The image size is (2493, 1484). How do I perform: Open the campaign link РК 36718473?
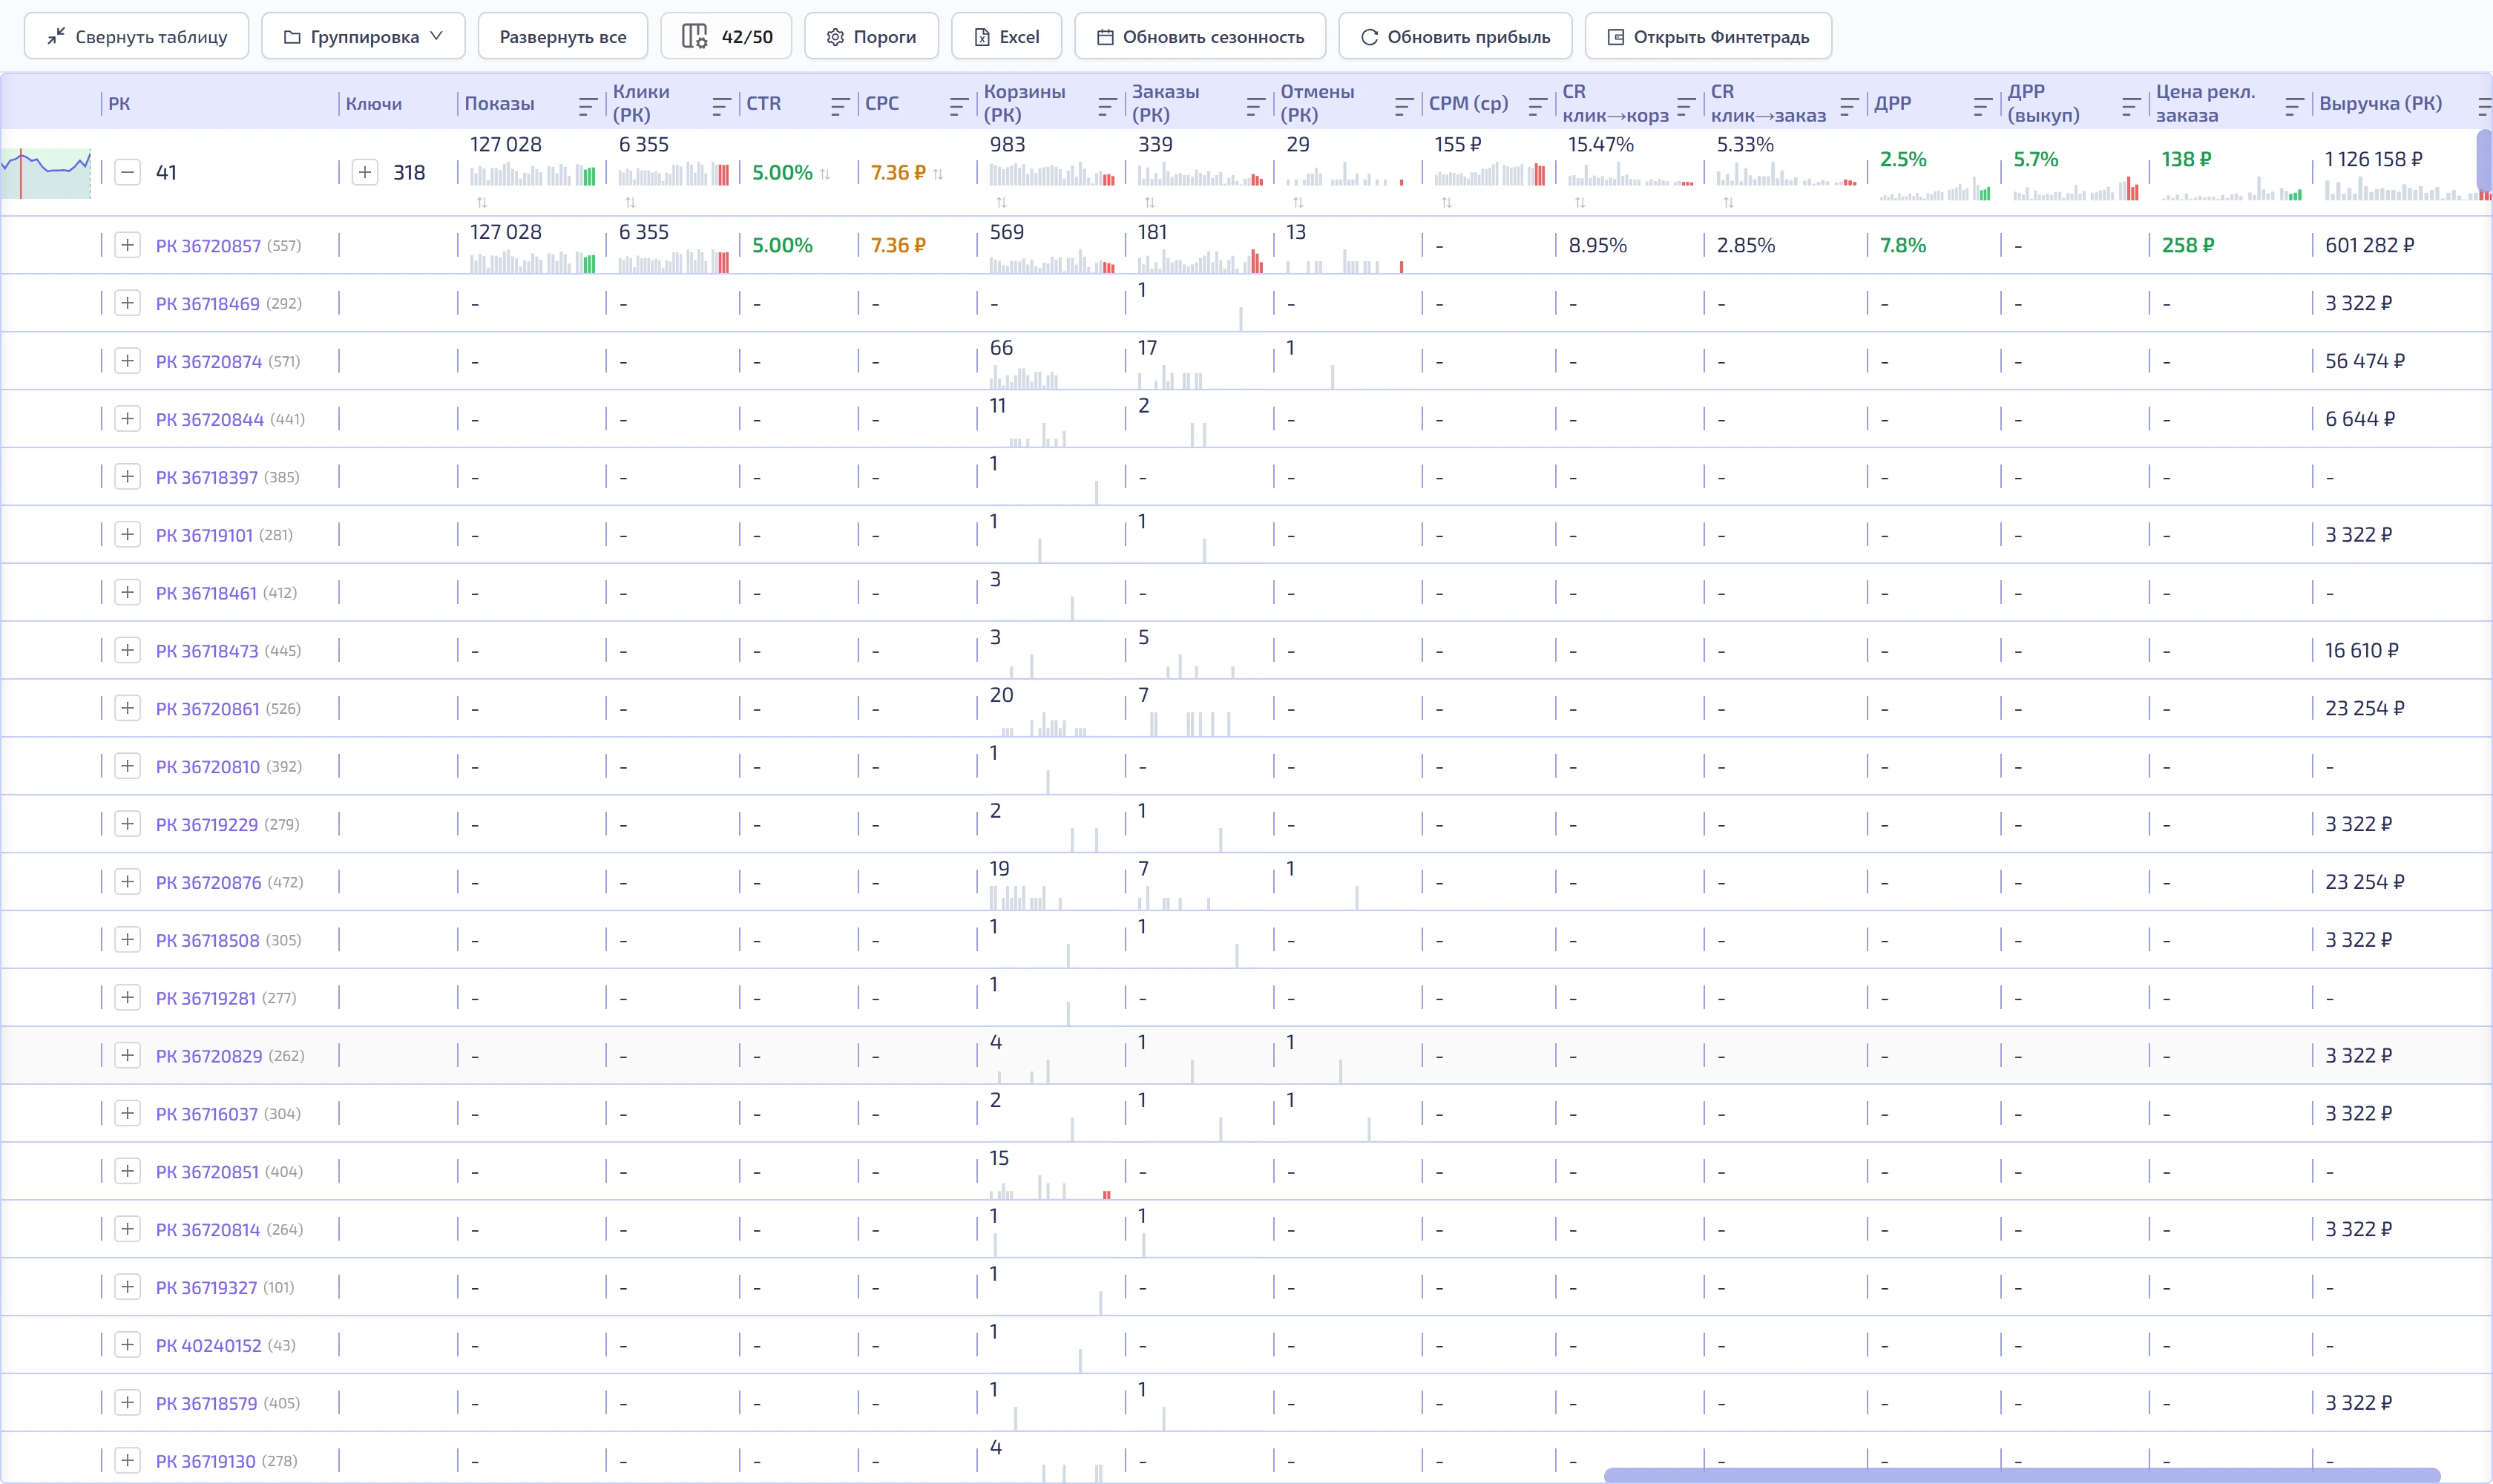pyautogui.click(x=207, y=651)
